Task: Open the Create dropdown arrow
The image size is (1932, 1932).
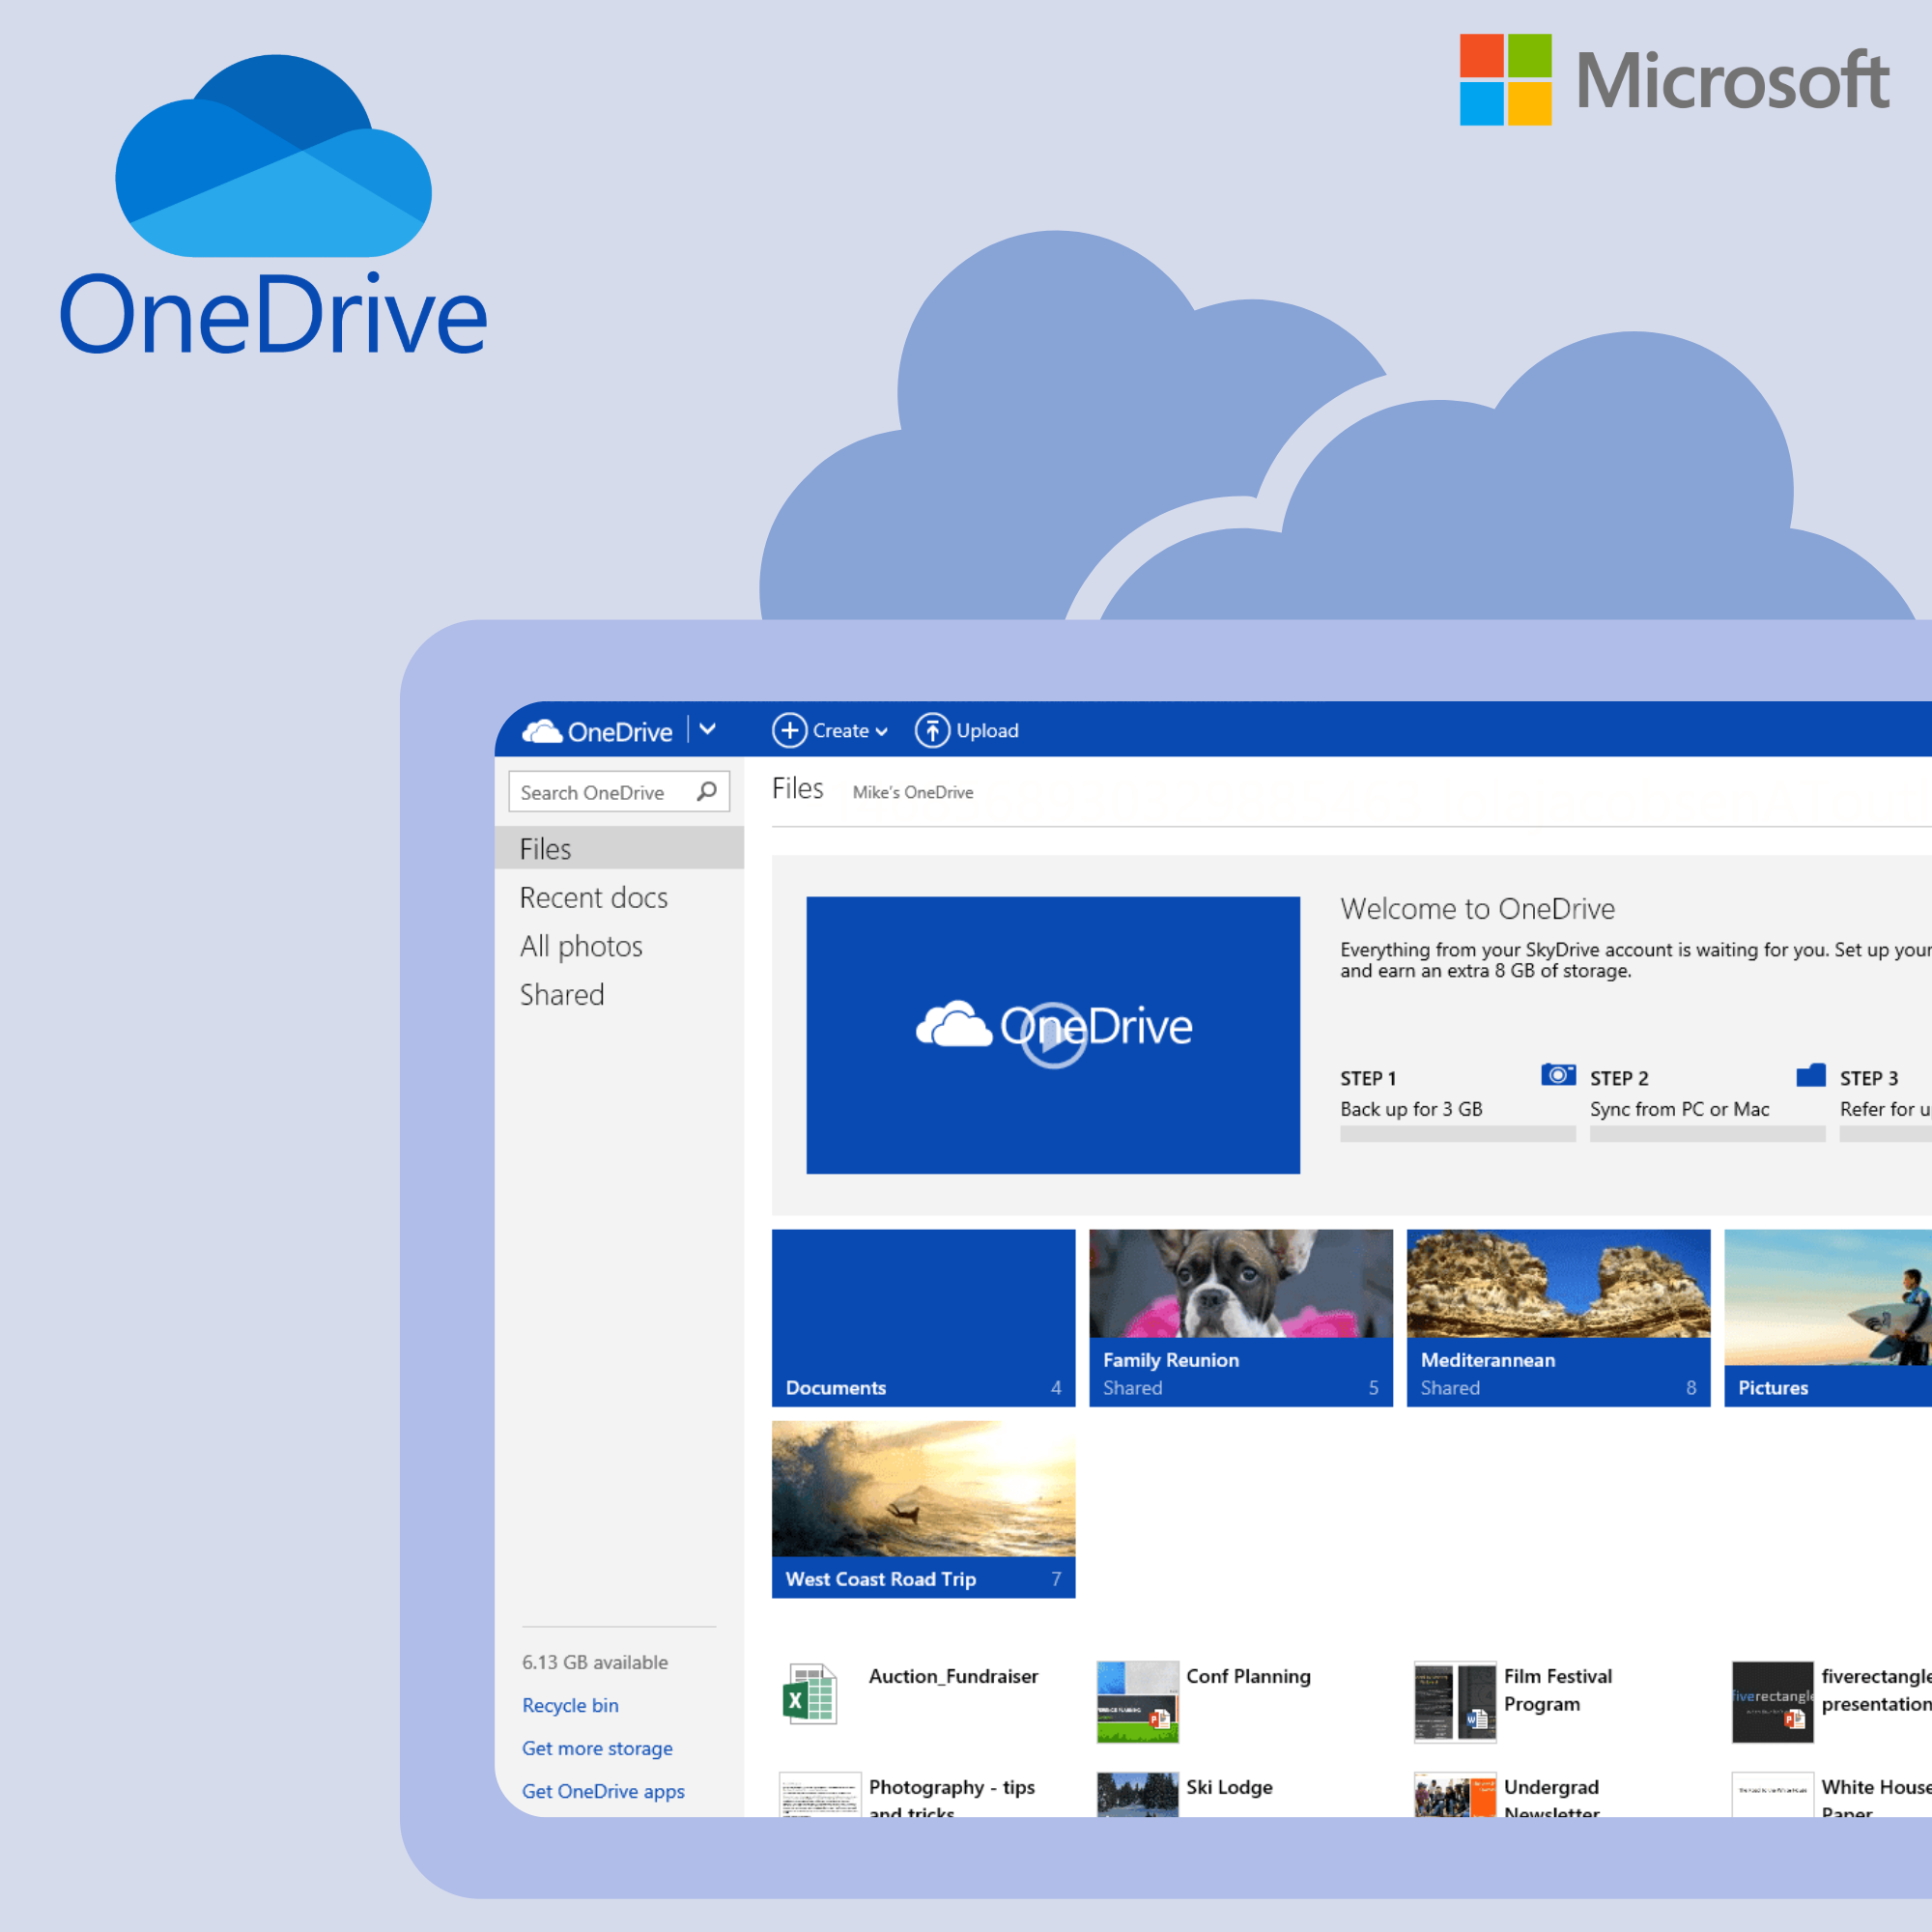Action: pos(882,732)
